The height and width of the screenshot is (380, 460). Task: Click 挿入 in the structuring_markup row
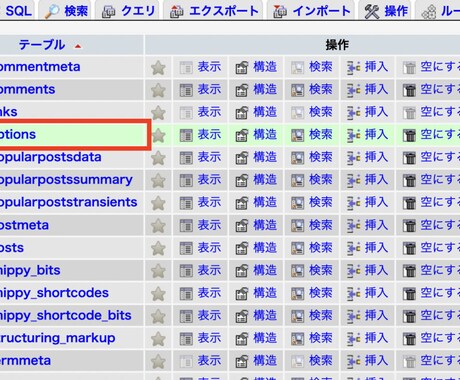pos(376,338)
